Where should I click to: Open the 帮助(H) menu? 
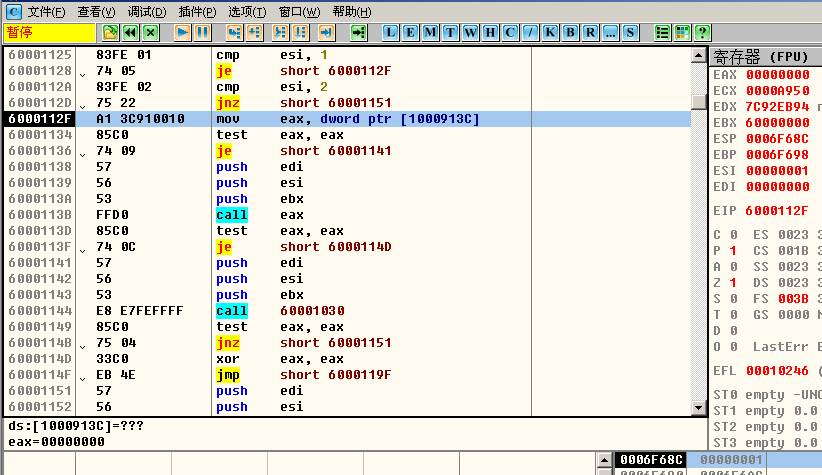tap(352, 12)
